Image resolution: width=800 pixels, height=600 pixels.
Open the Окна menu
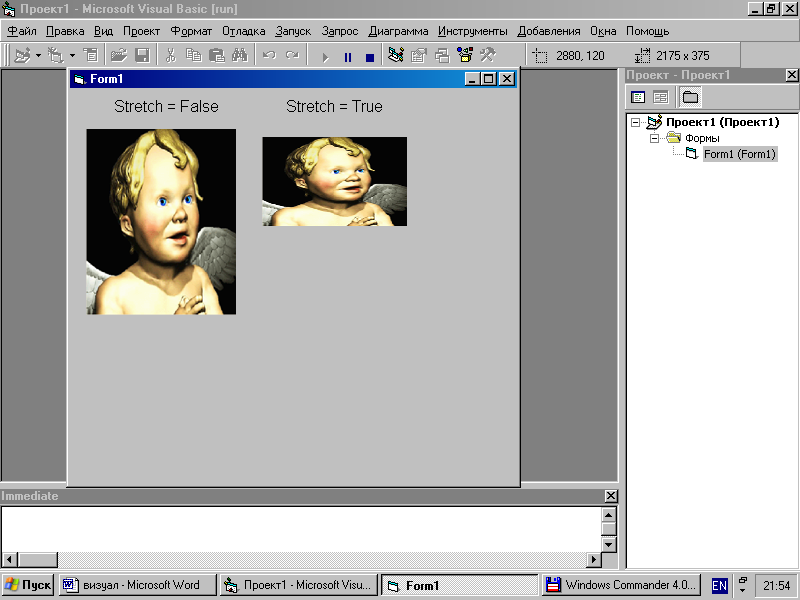603,31
